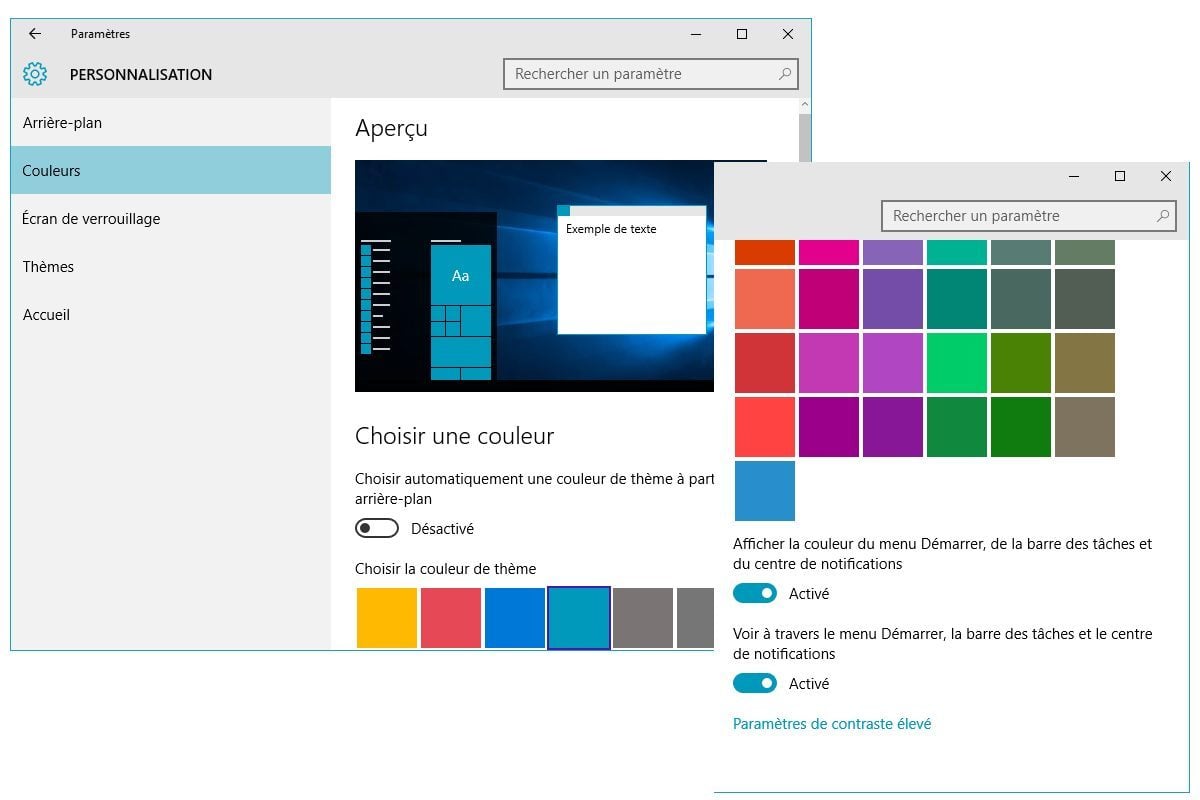Click the desktop preview thumbnail under Aperçu

(535, 275)
